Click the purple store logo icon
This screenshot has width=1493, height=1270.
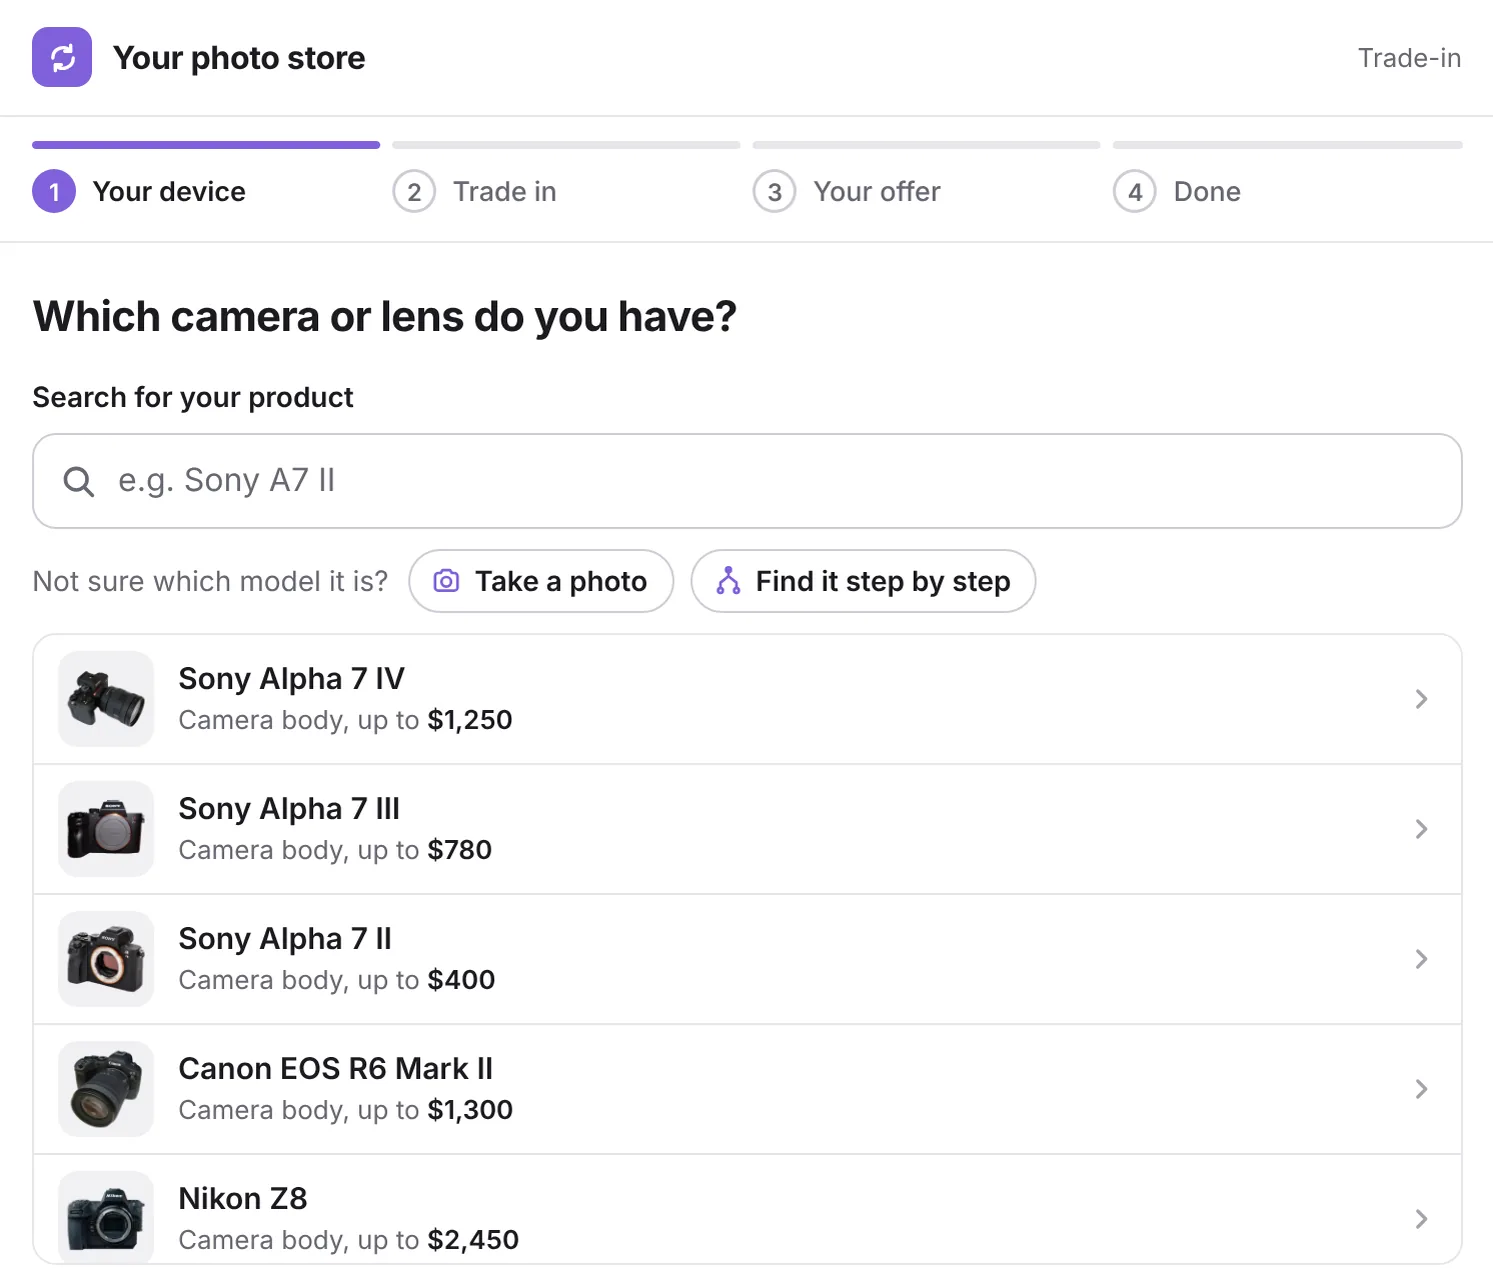click(62, 57)
